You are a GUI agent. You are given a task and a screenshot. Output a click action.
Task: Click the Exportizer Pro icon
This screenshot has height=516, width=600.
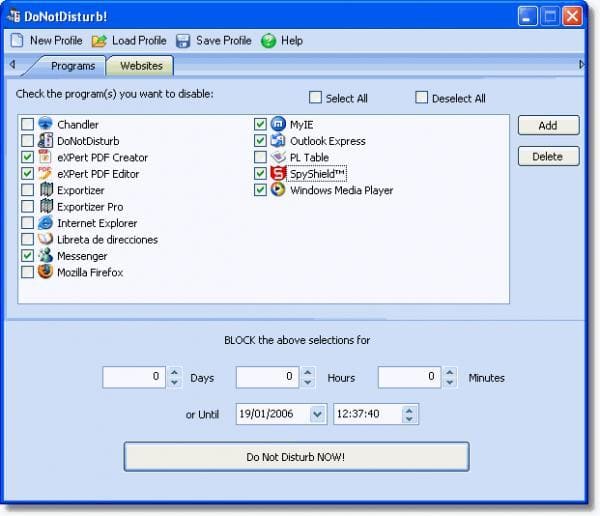point(46,206)
